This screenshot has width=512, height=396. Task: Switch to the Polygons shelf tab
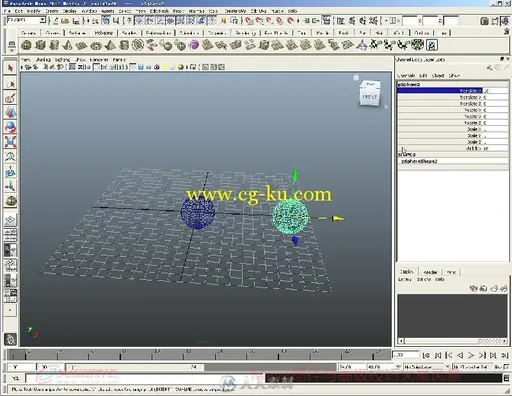tap(104, 33)
